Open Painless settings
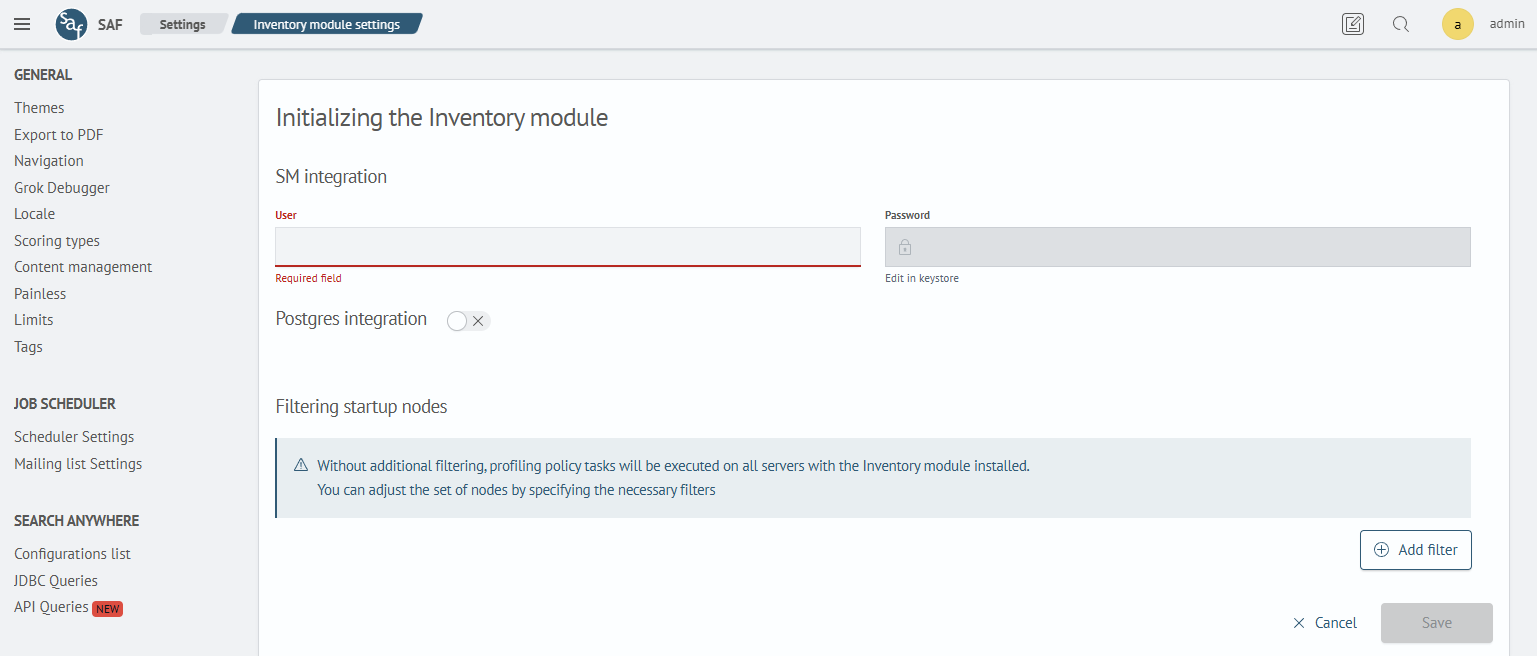This screenshot has width=1537, height=656. coord(40,294)
